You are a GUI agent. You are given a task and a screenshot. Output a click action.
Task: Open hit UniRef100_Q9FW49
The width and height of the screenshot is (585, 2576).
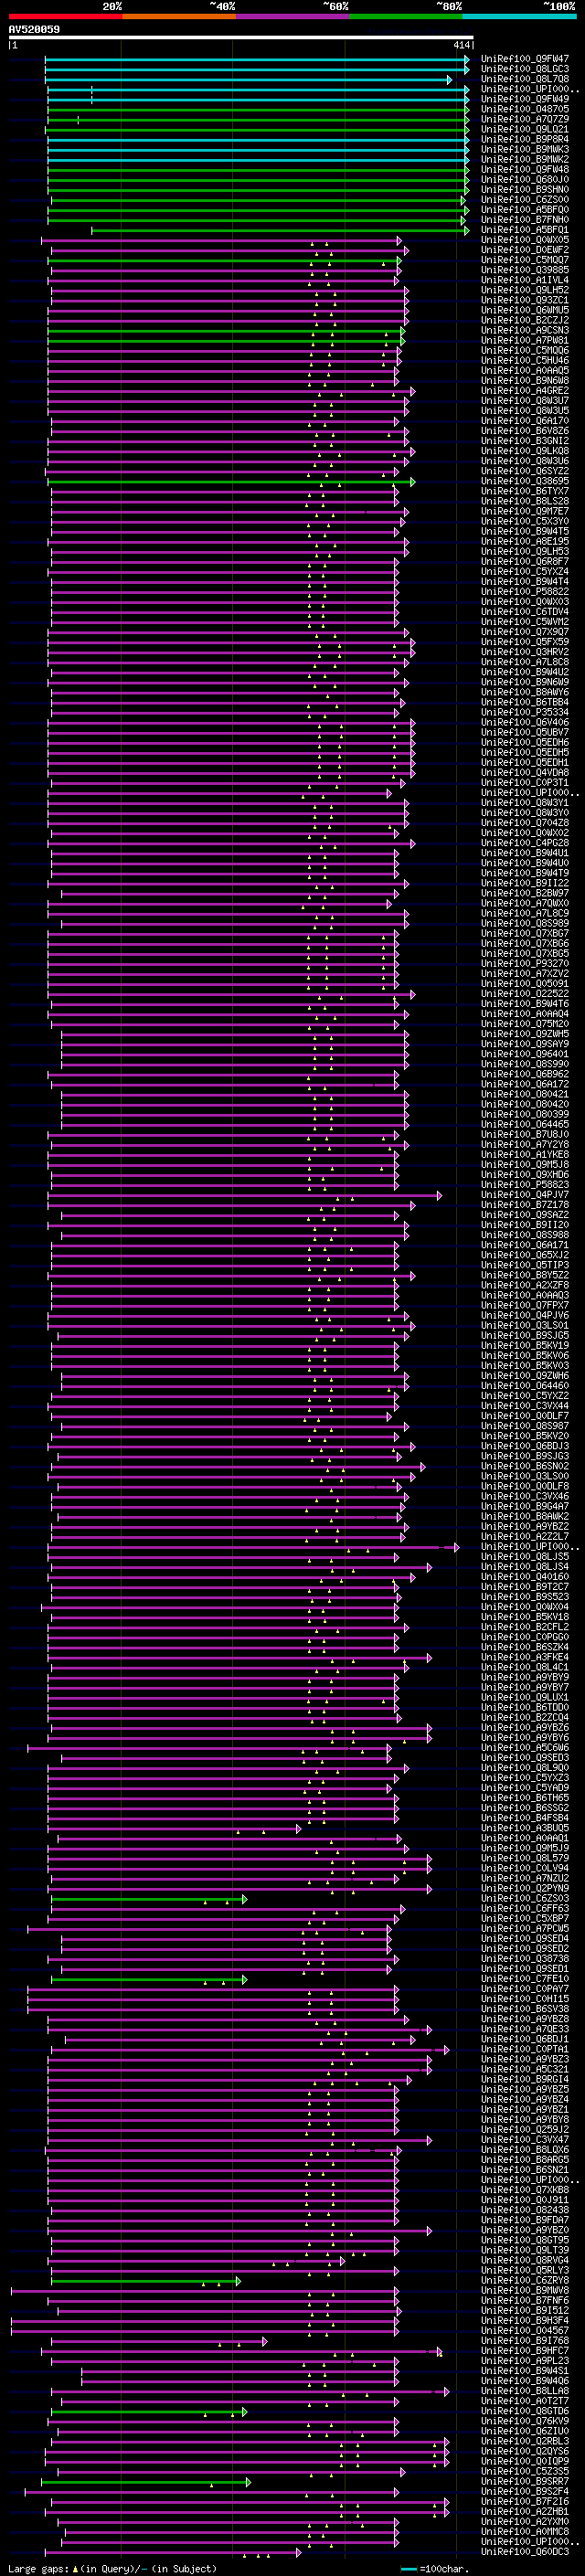525,99
